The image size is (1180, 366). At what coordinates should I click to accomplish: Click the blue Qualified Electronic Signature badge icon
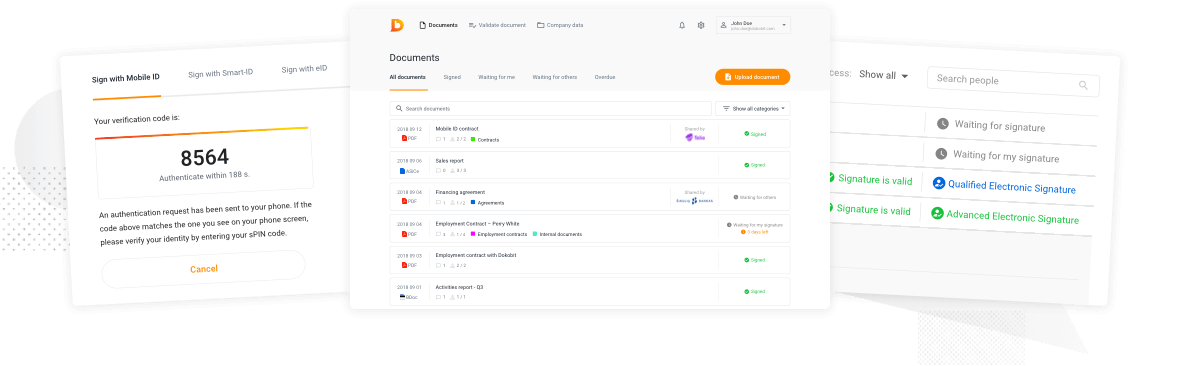pos(938,183)
